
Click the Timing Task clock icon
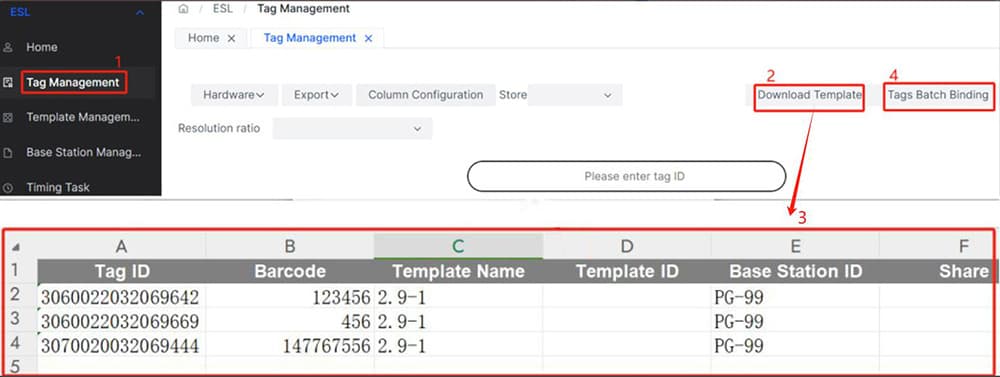click(8, 188)
